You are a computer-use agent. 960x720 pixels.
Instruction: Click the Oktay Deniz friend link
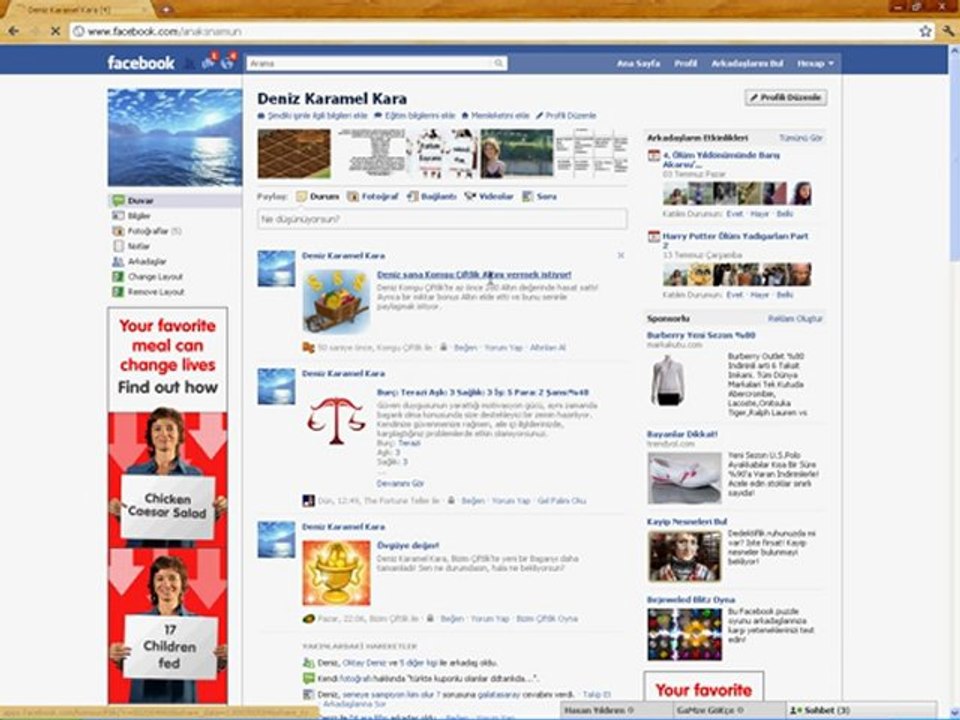coord(364,662)
